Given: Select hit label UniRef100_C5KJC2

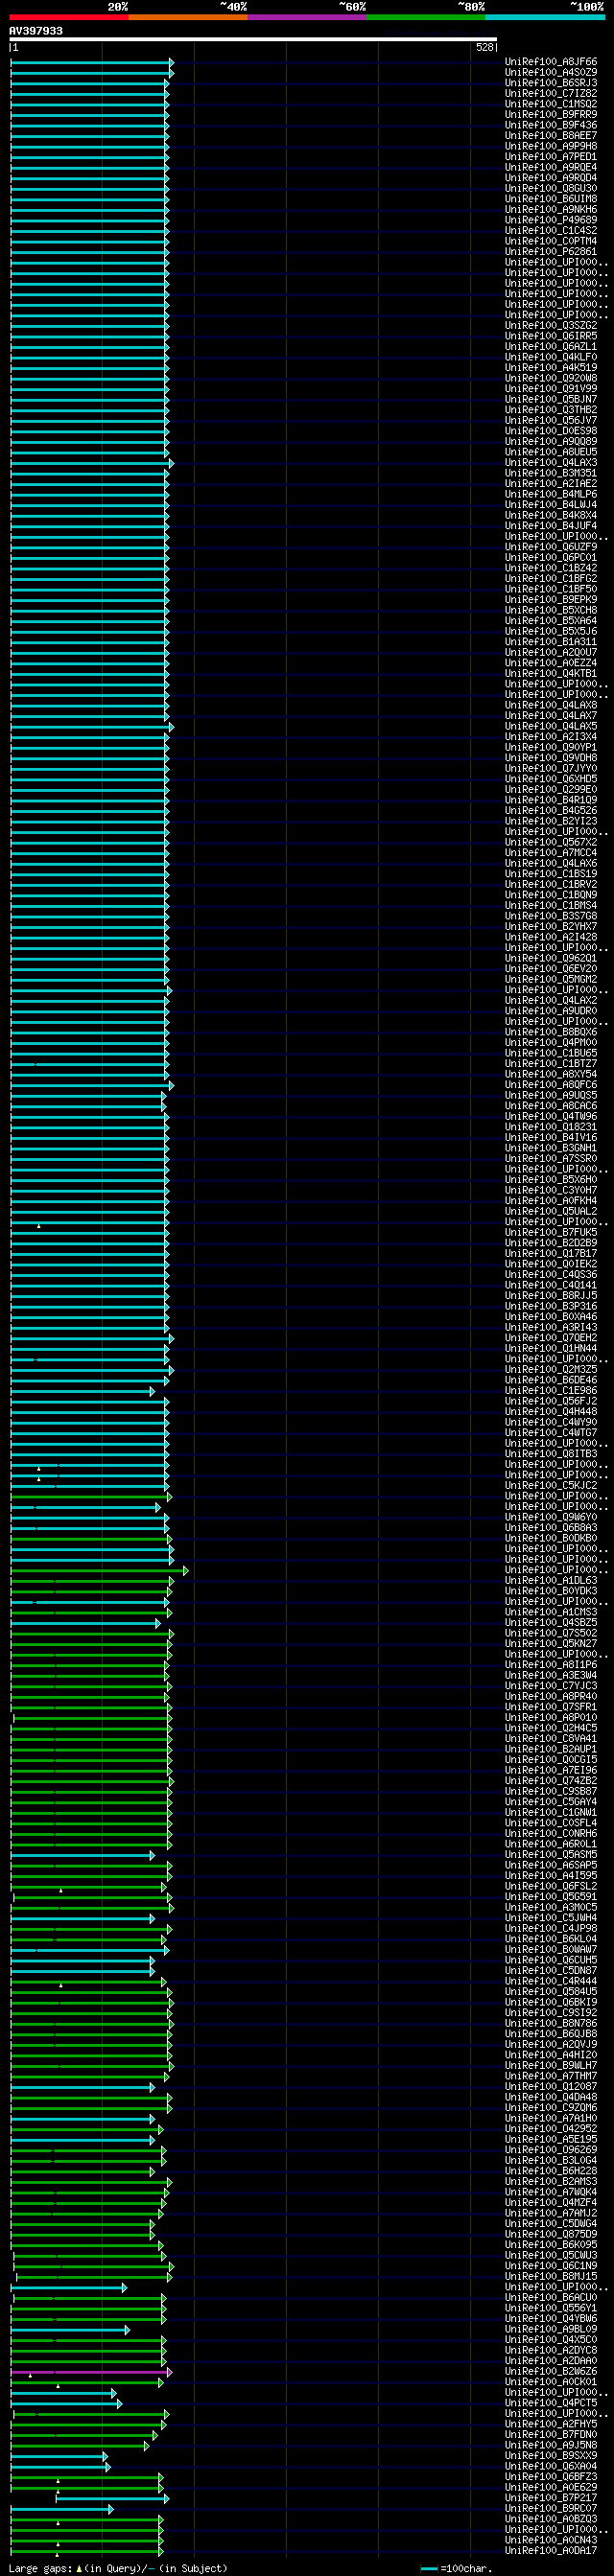Looking at the screenshot, I should coord(551,1485).
